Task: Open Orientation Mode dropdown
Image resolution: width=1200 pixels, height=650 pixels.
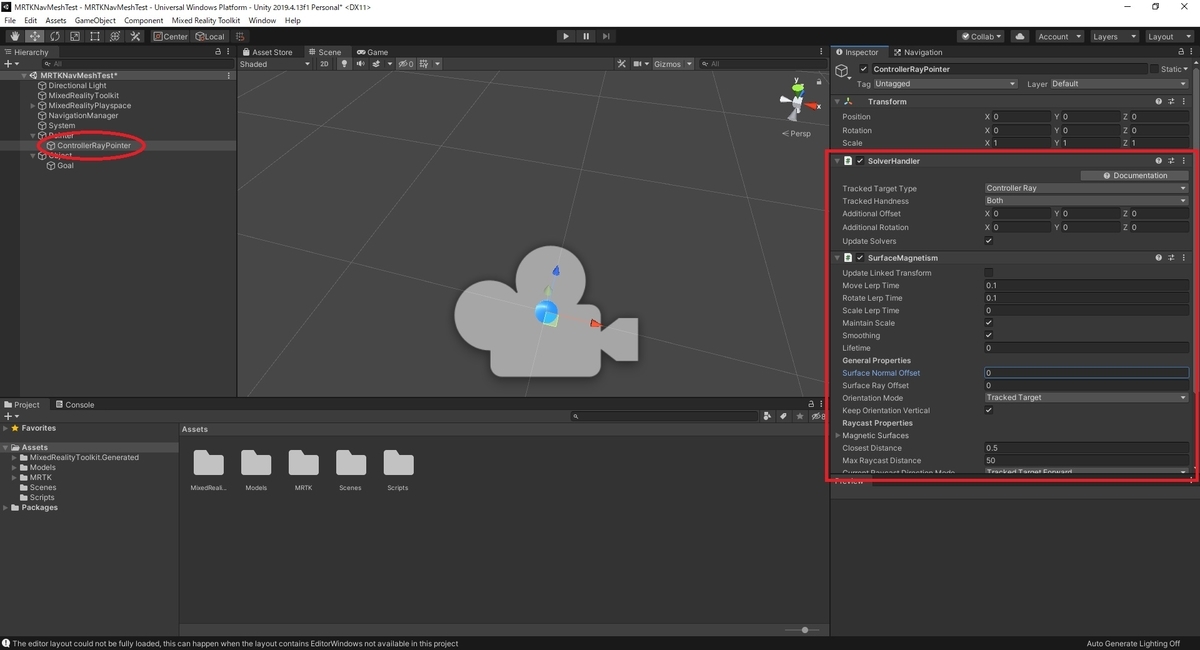Action: (1086, 398)
